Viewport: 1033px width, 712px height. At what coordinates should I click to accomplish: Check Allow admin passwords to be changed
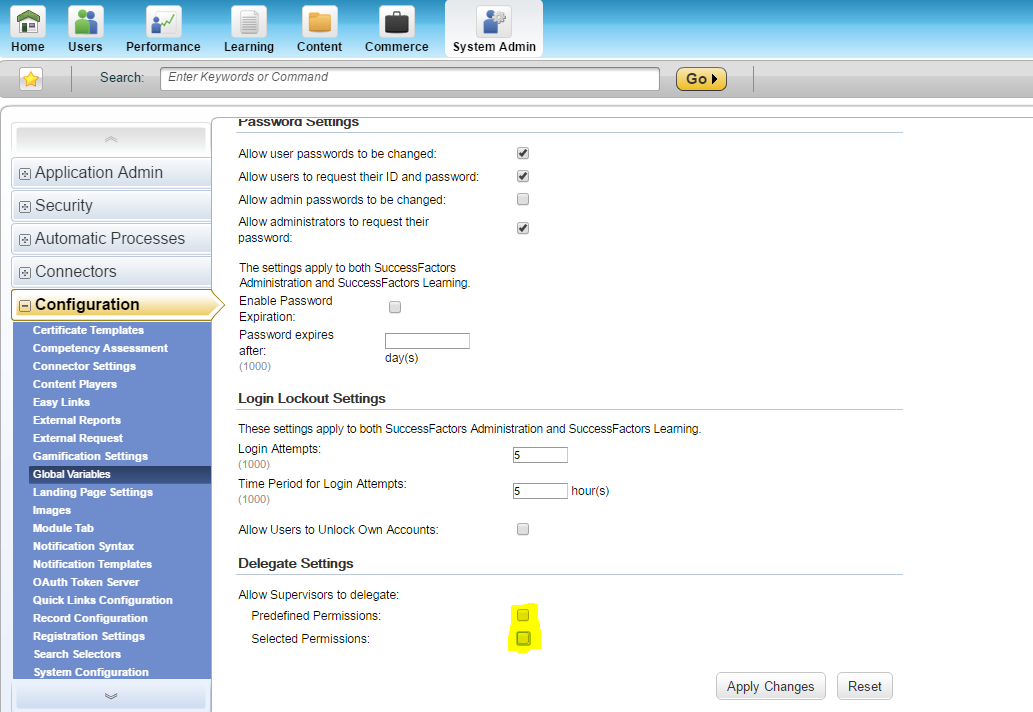point(523,199)
